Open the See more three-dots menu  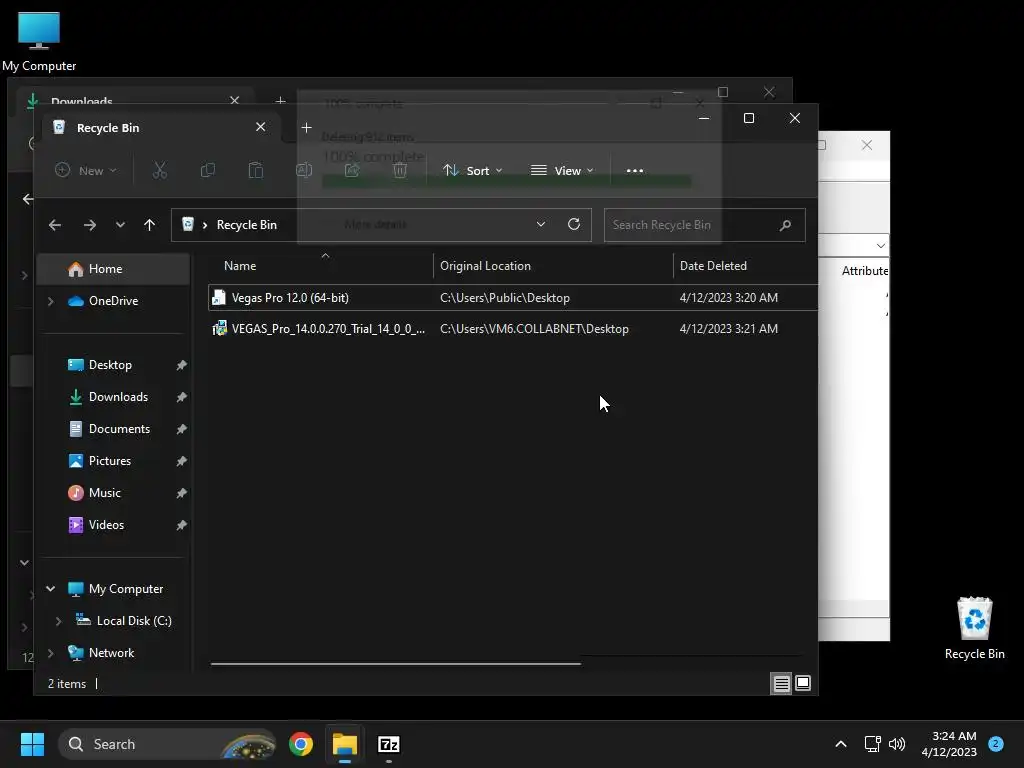coord(635,170)
